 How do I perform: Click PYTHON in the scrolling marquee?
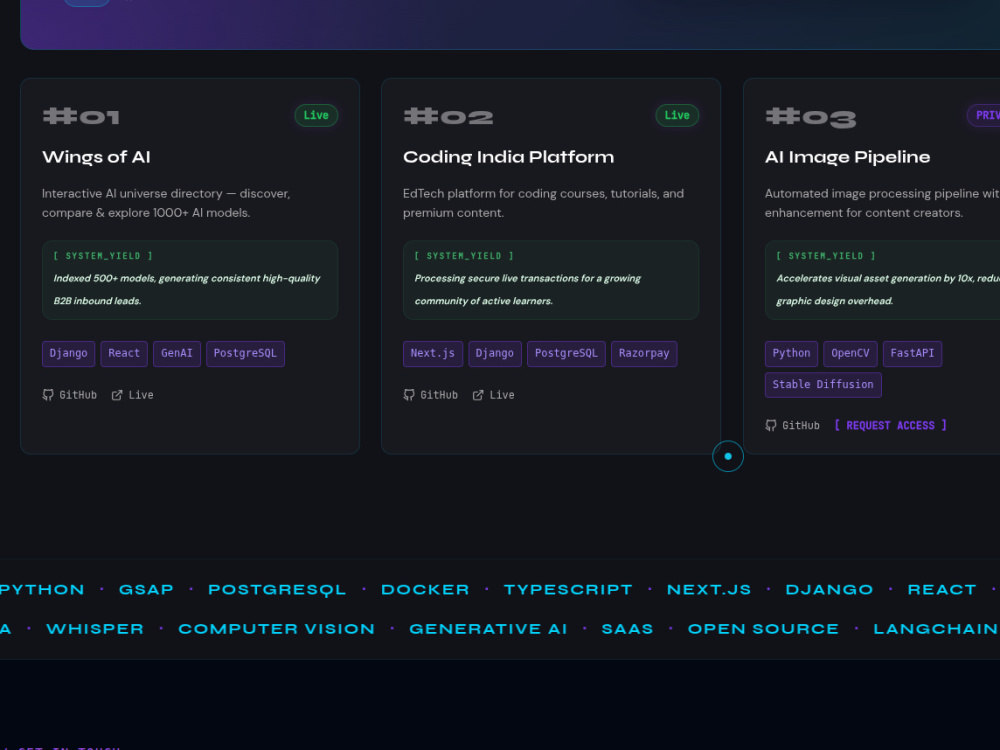(42, 590)
